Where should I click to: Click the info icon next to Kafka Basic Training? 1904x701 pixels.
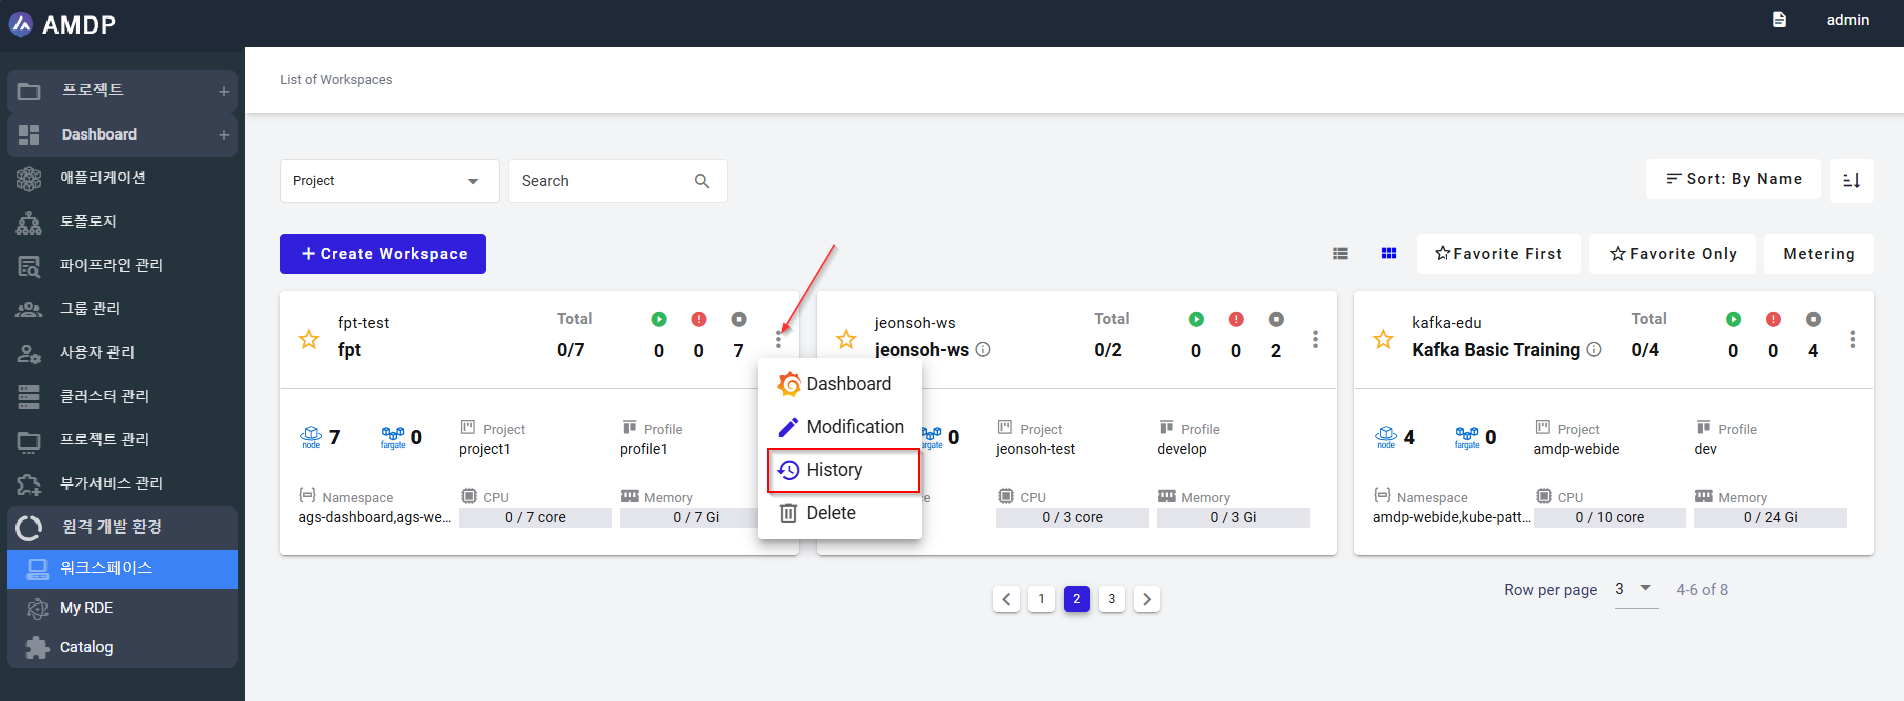[x=1594, y=350]
